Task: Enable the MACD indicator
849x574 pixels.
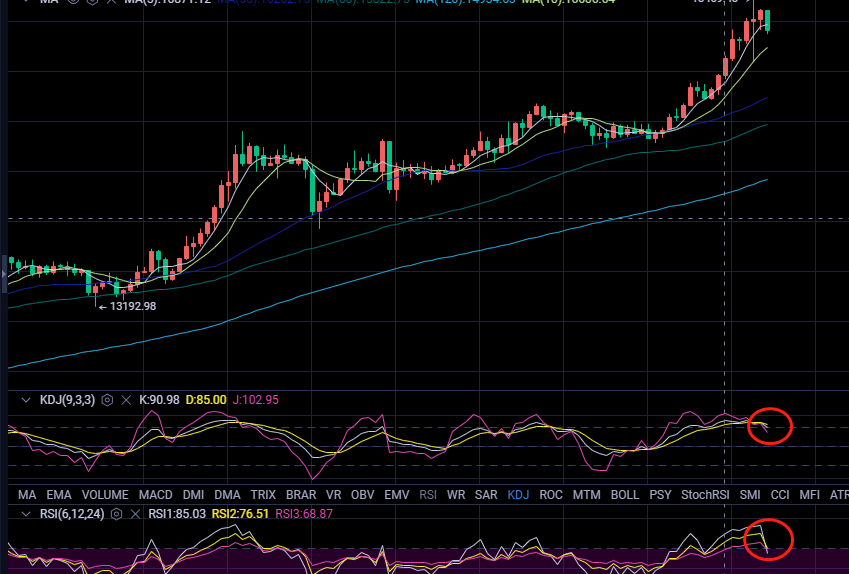Action: pos(155,494)
